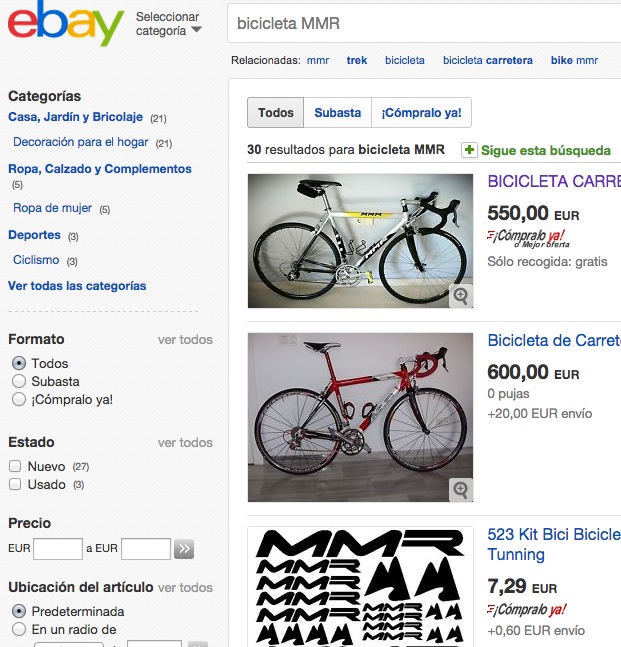Submit price range with arrow button

point(184,548)
